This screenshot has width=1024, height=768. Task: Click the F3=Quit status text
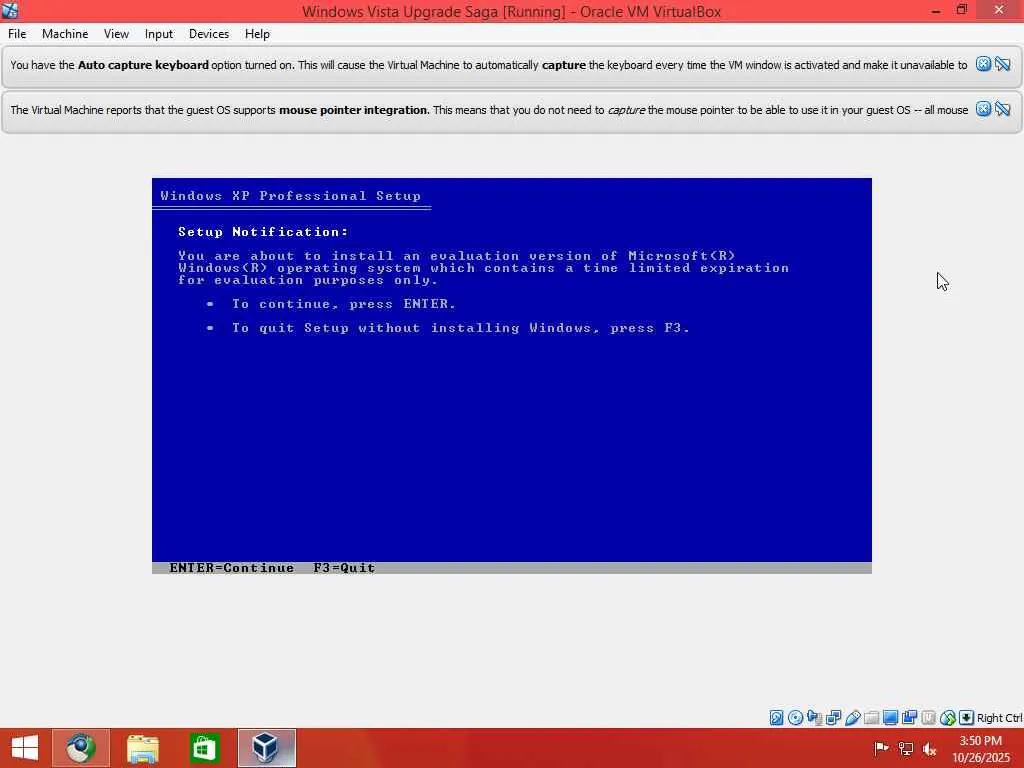coord(344,568)
